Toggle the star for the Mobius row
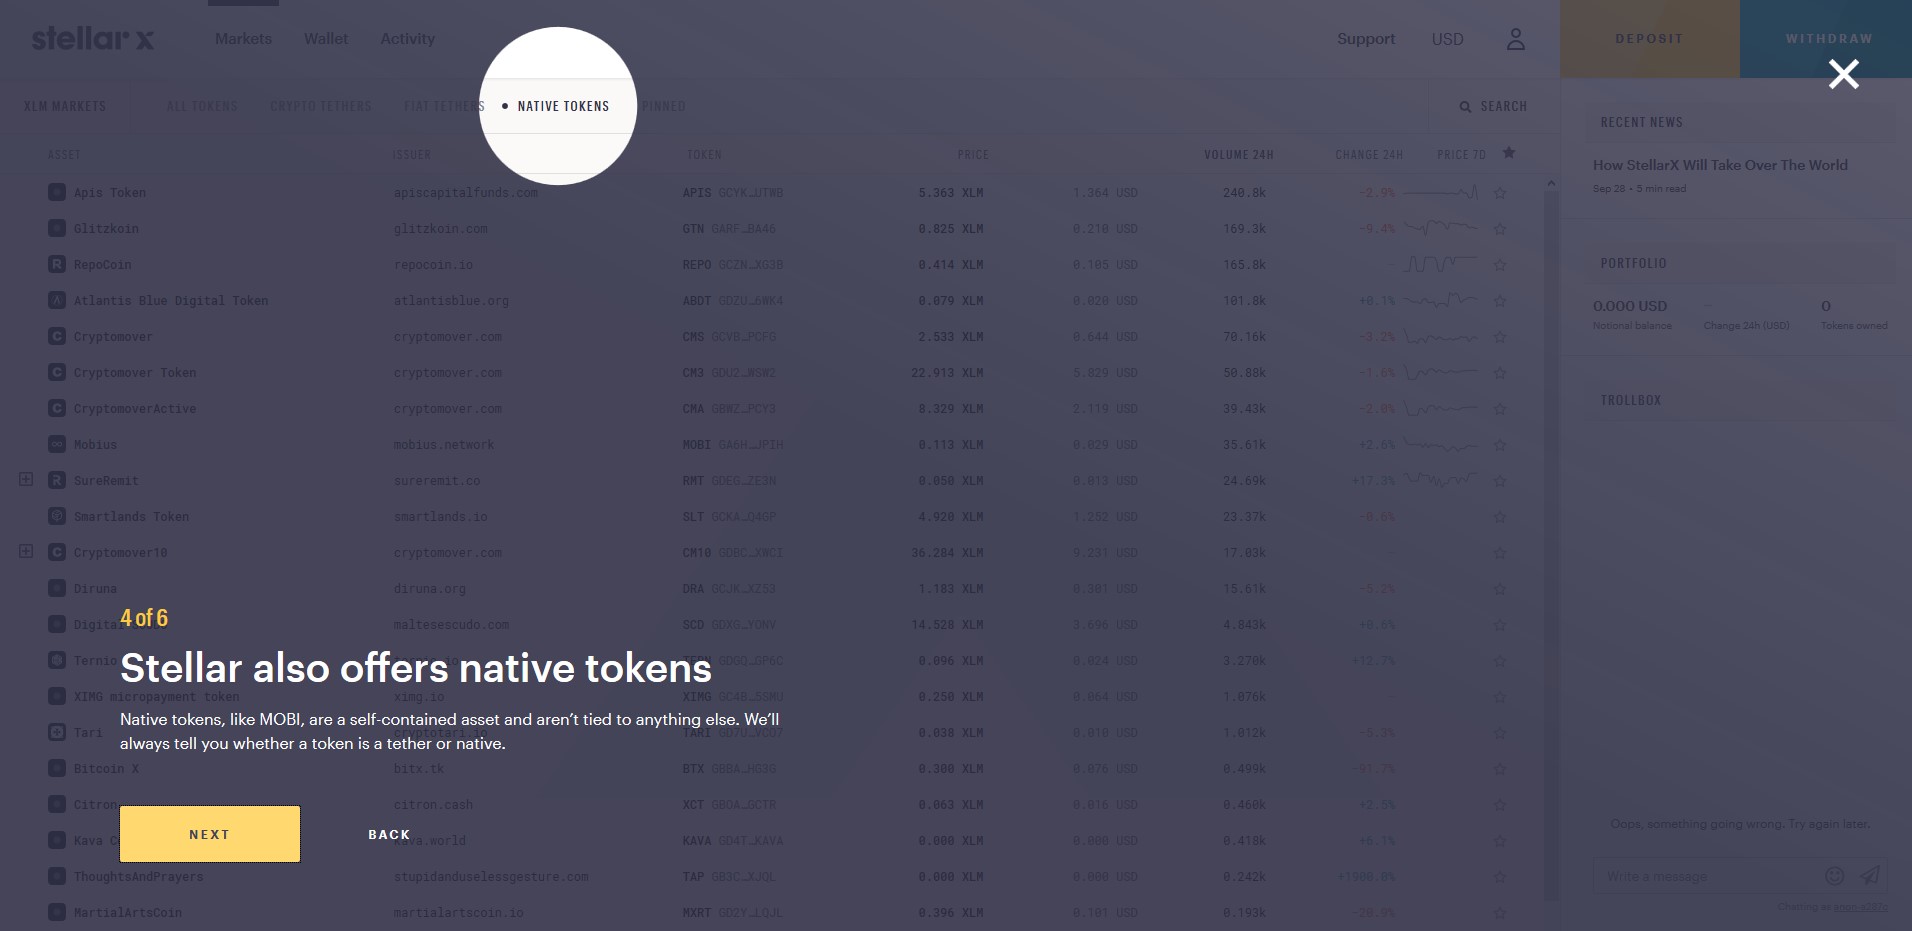This screenshot has height=931, width=1912. click(x=1500, y=445)
